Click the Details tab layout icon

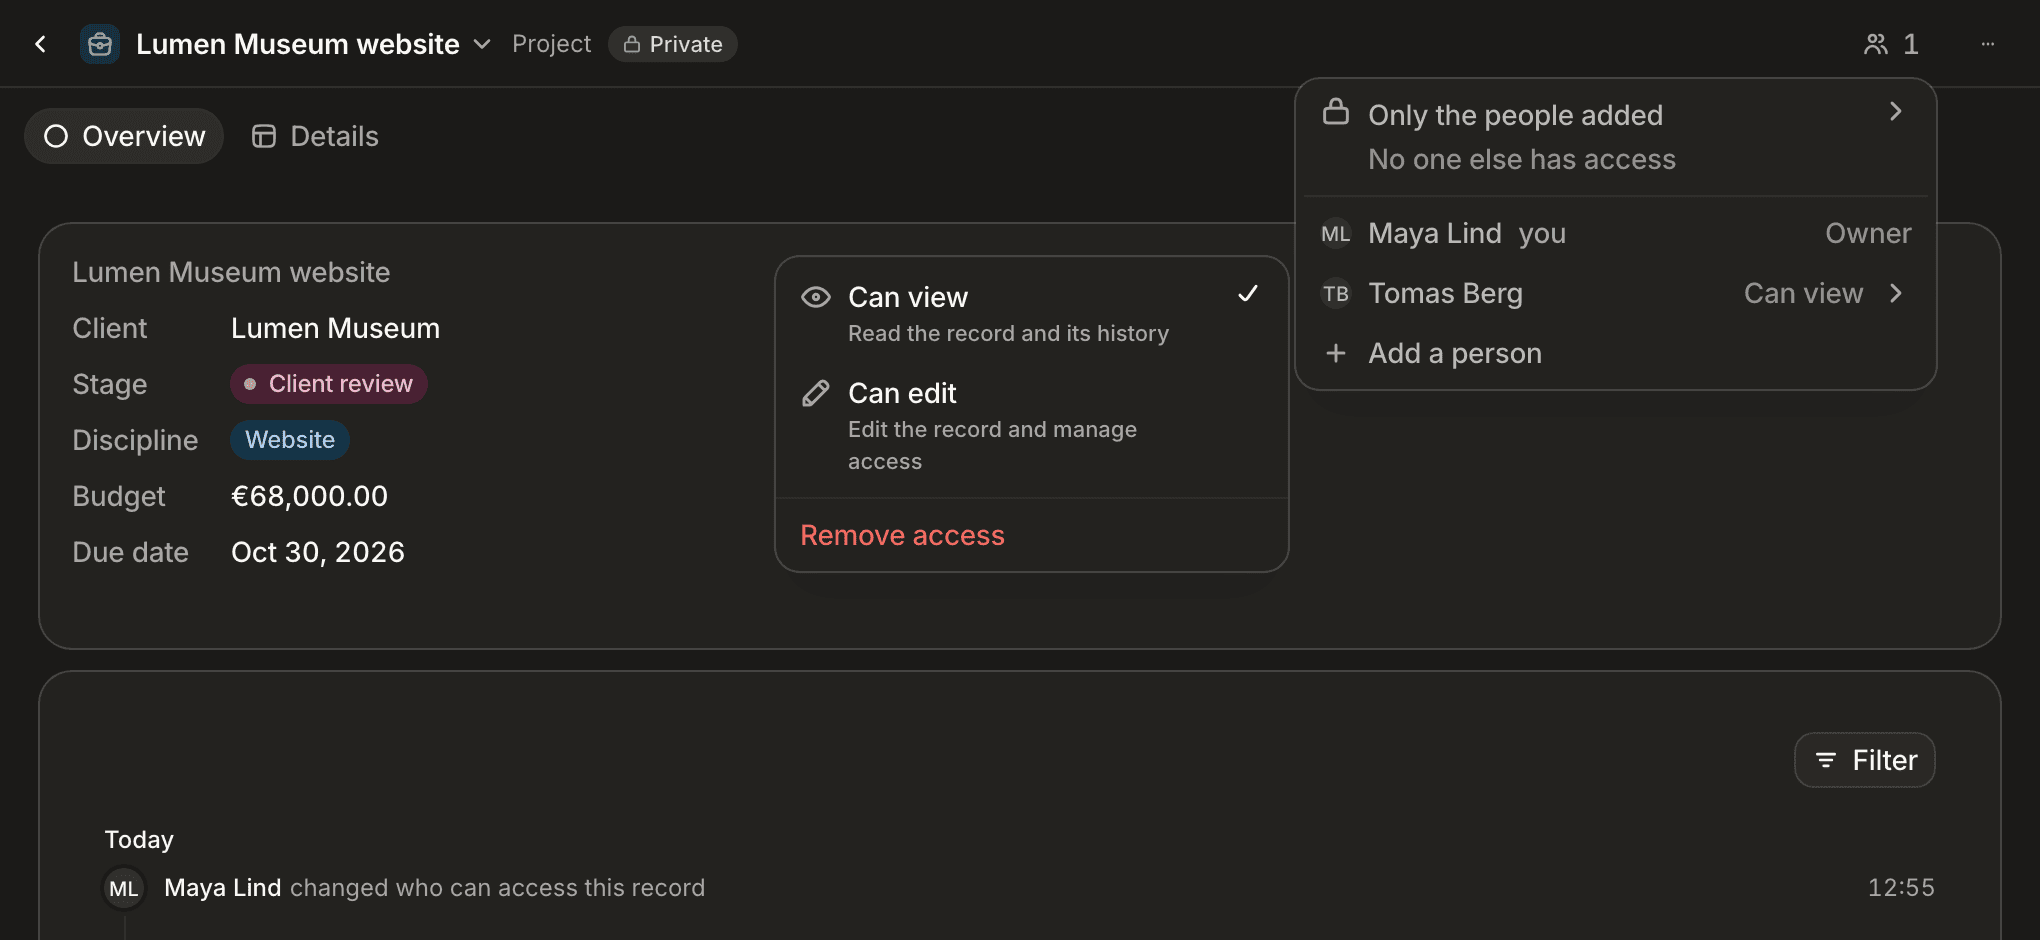tap(264, 136)
